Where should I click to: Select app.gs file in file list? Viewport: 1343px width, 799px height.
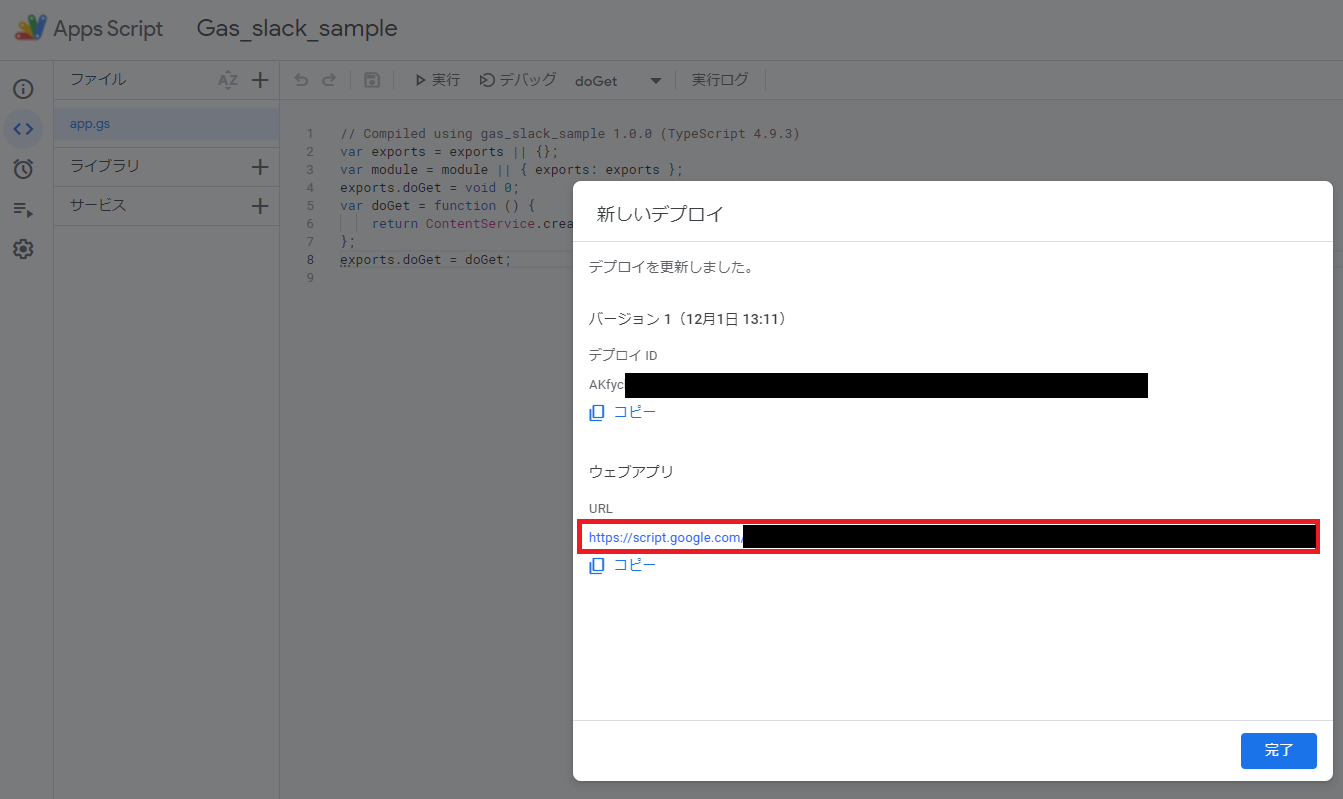click(166, 124)
